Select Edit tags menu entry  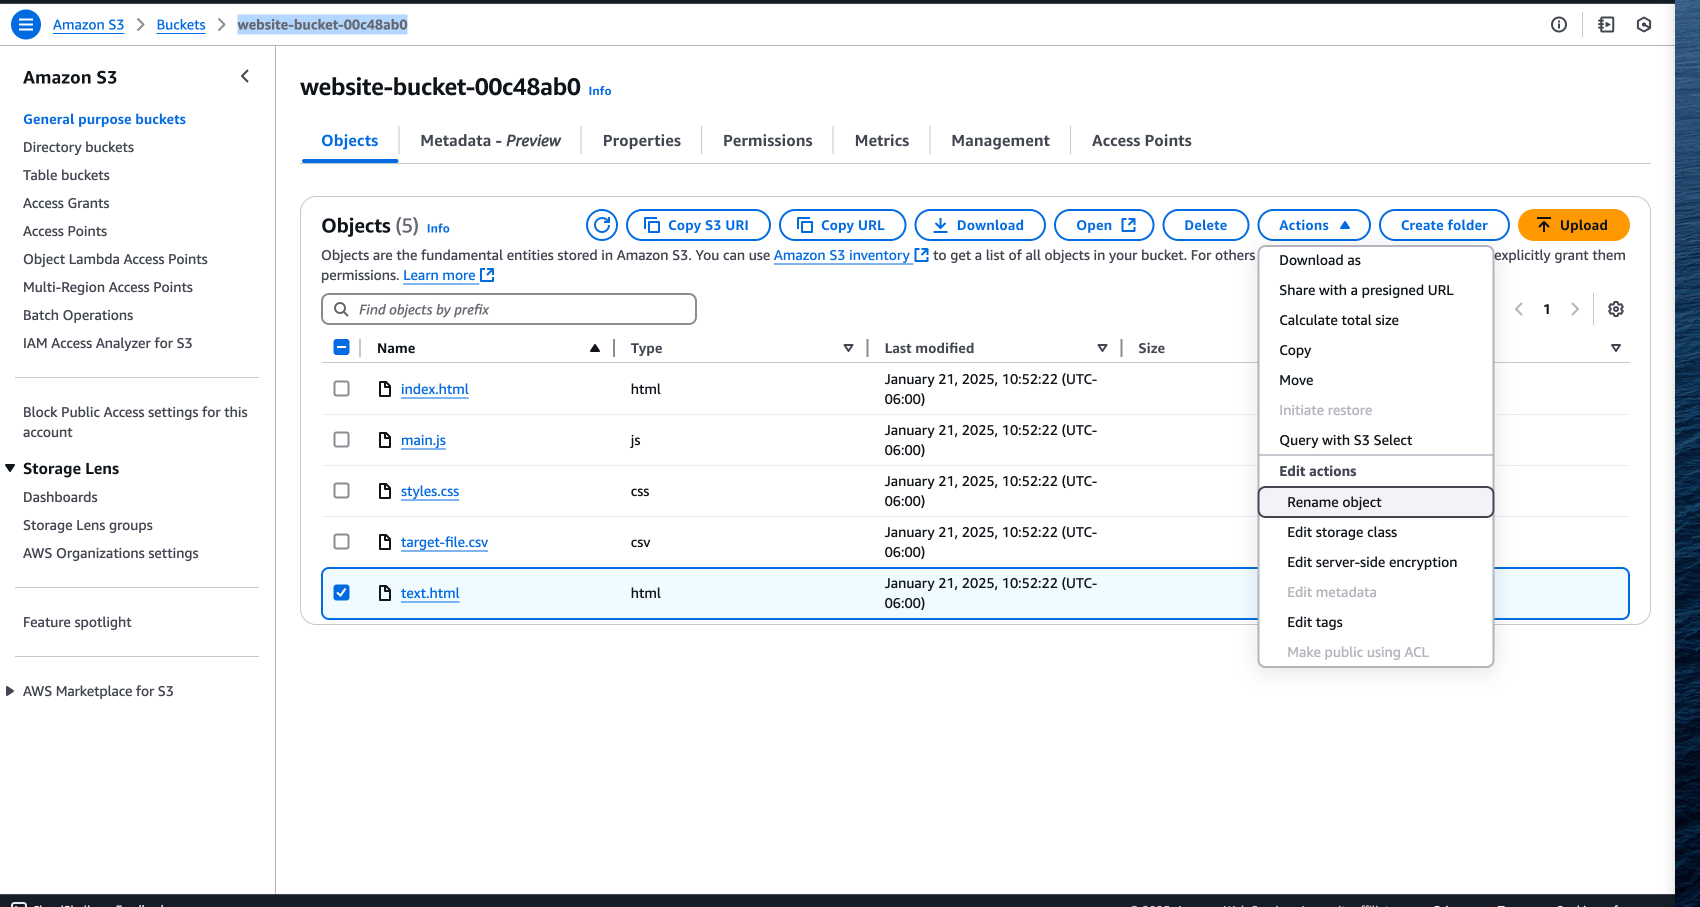(1376, 622)
